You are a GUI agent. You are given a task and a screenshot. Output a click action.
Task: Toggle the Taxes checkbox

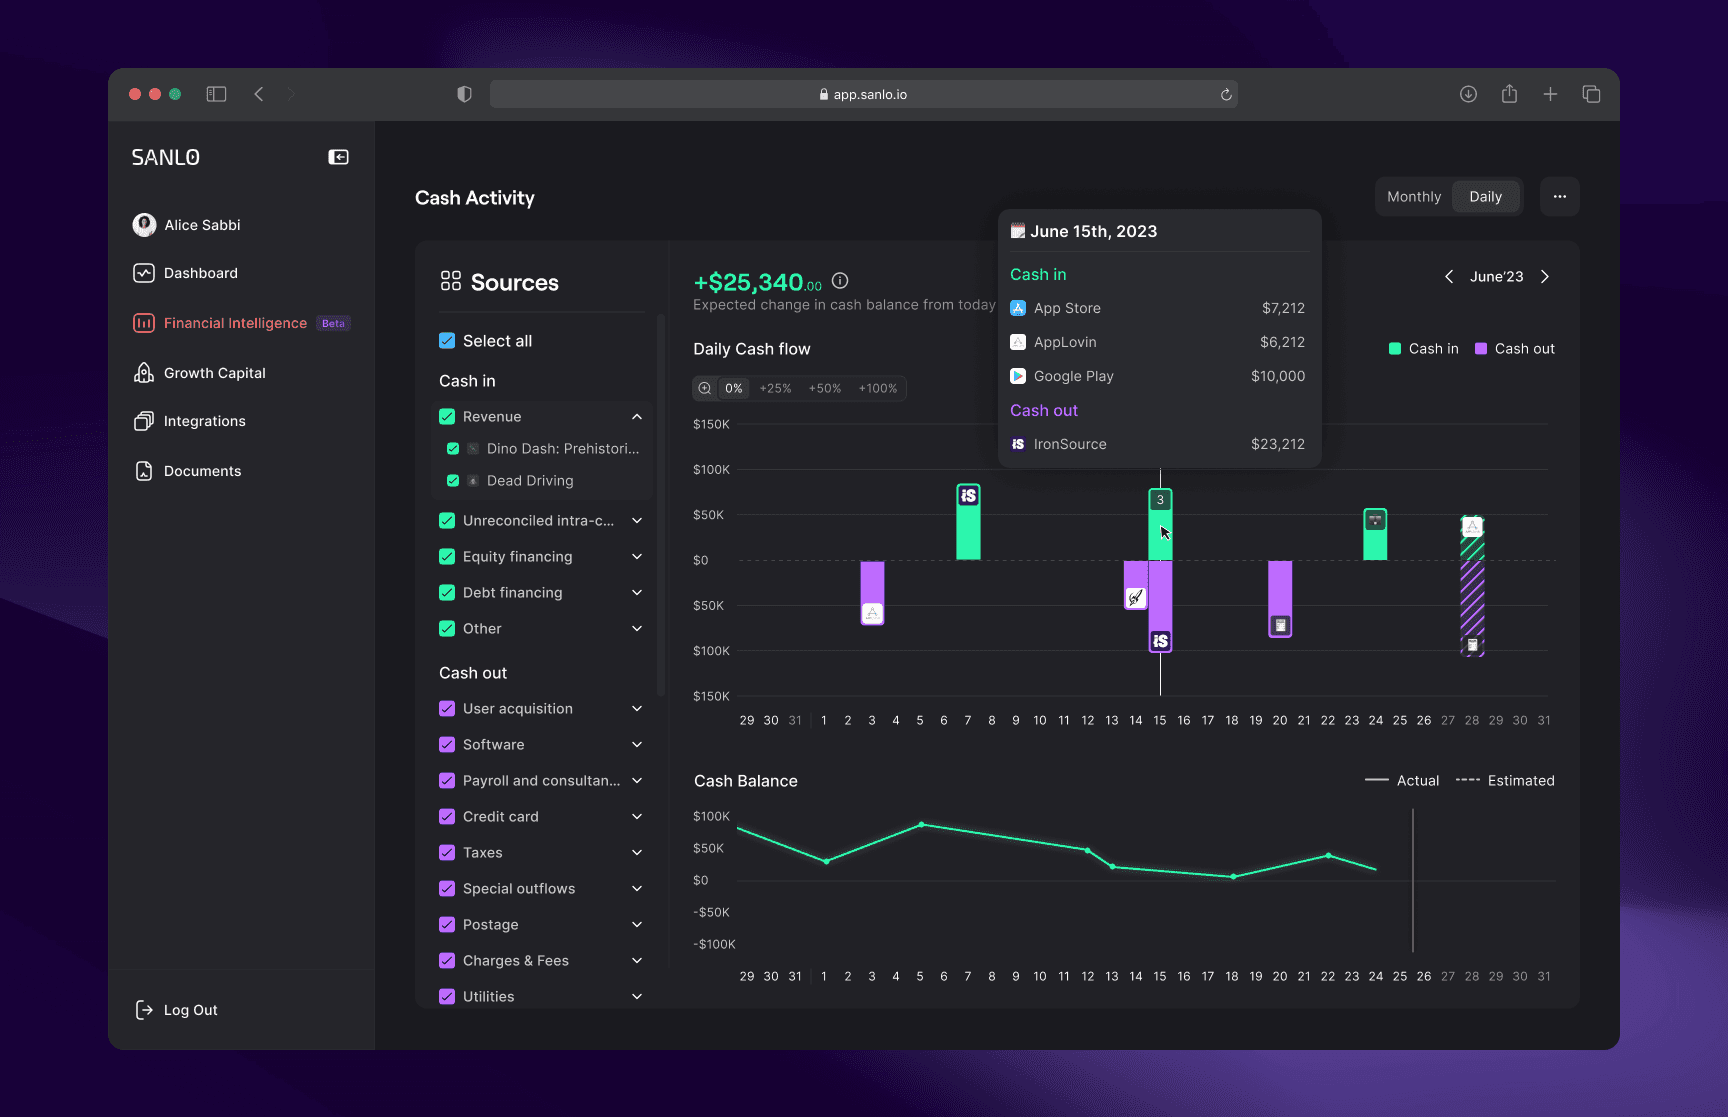point(447,853)
